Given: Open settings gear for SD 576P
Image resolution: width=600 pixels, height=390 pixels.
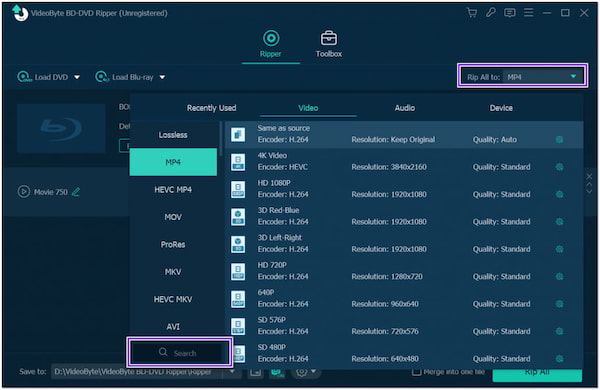Looking at the screenshot, I should tap(559, 331).
